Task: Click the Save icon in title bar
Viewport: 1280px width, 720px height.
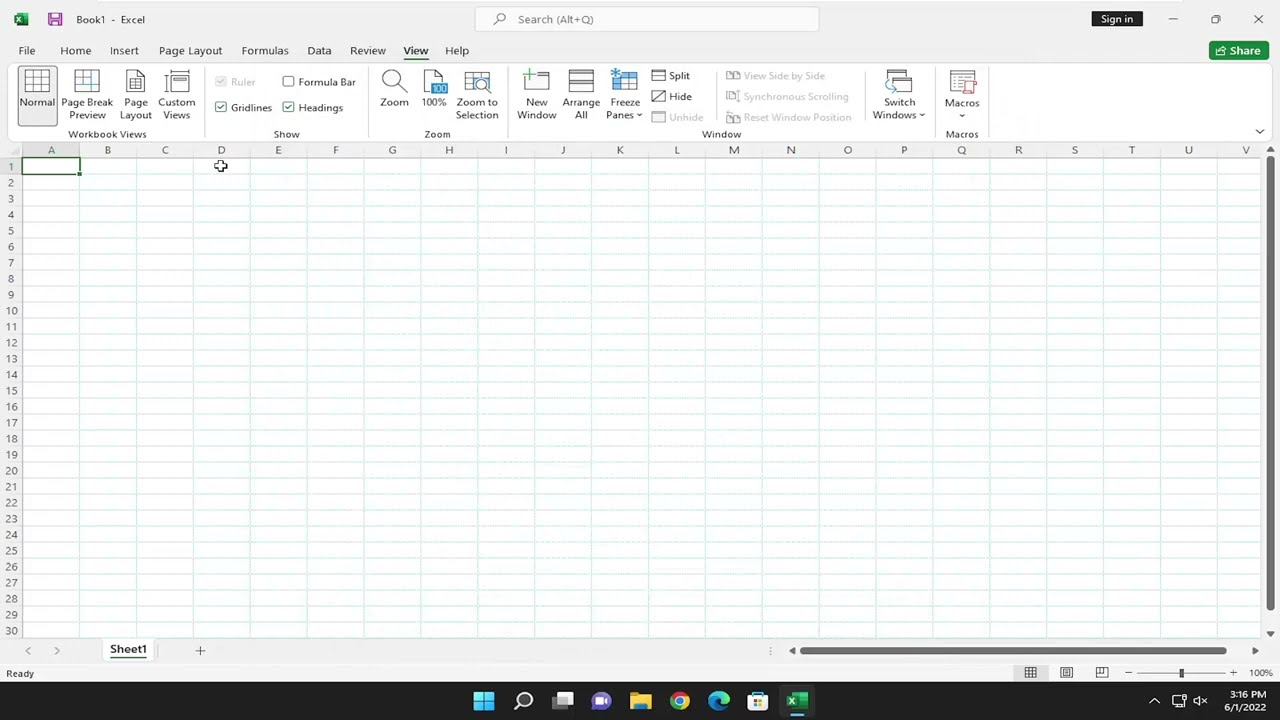Action: [55, 19]
